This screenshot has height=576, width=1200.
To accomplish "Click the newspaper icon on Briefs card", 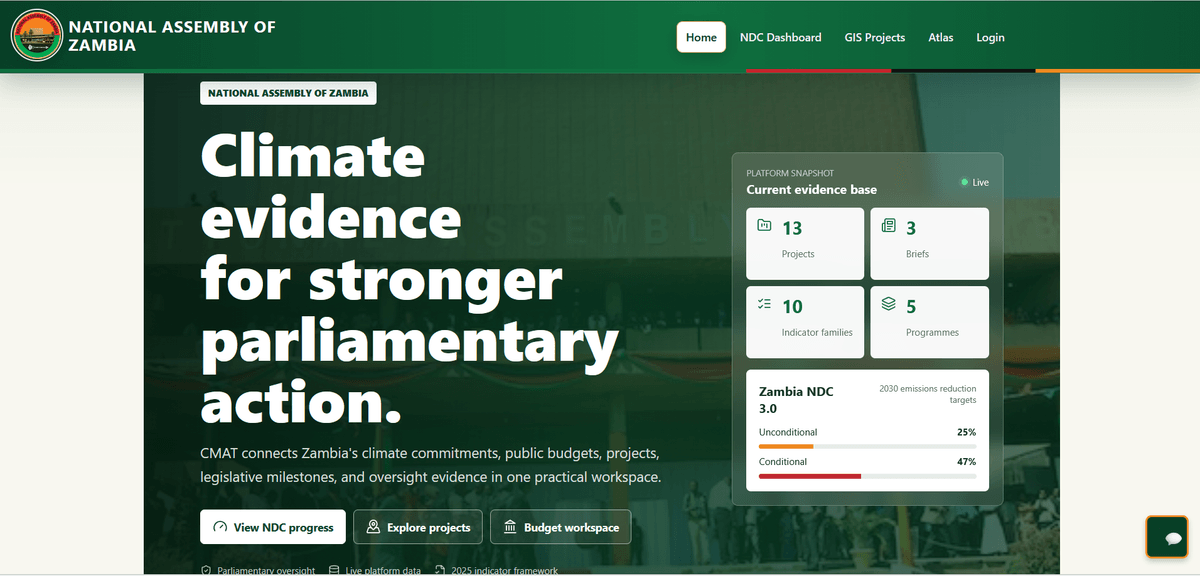I will [x=888, y=226].
